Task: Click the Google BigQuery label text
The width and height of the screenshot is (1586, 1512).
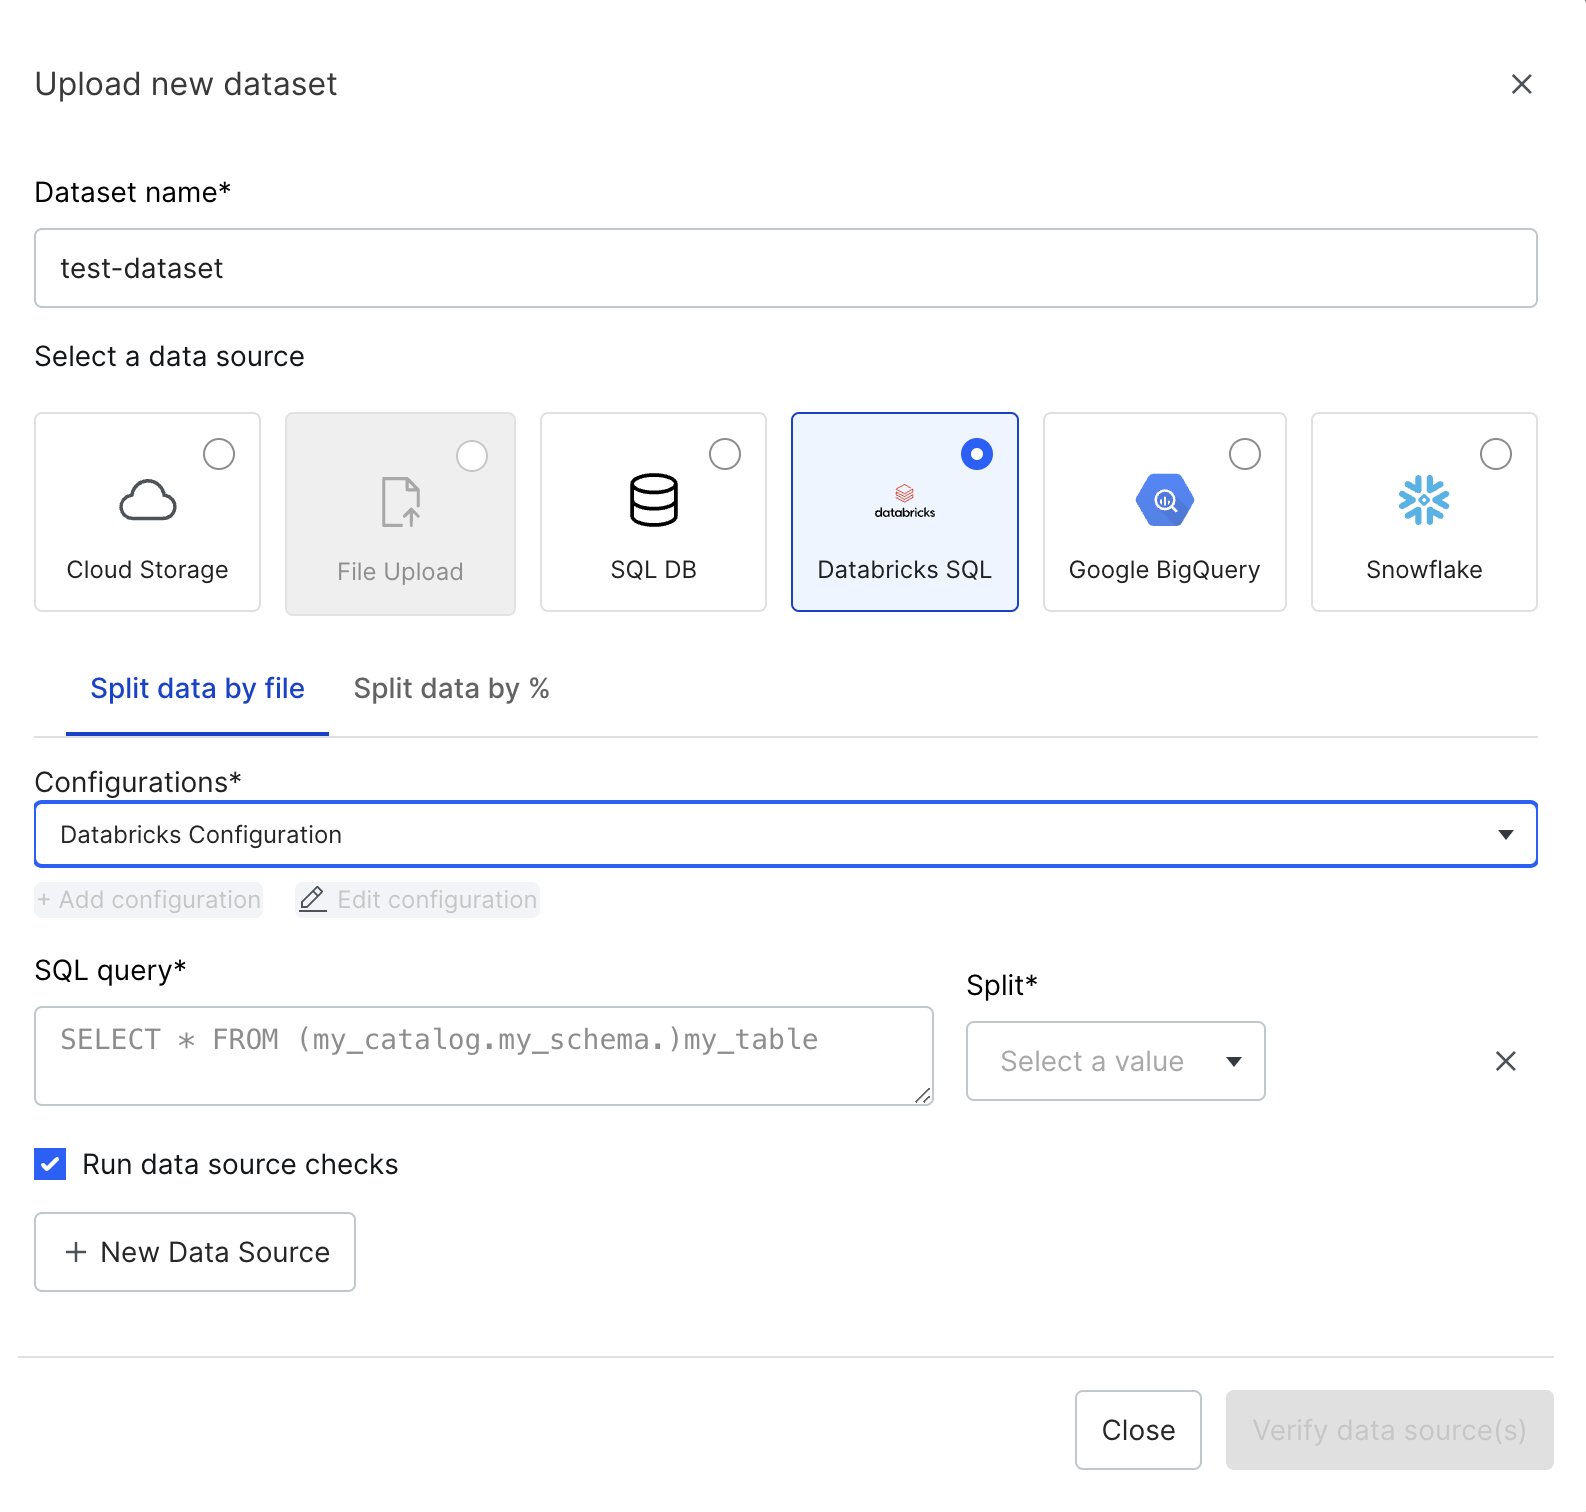Action: (1165, 570)
